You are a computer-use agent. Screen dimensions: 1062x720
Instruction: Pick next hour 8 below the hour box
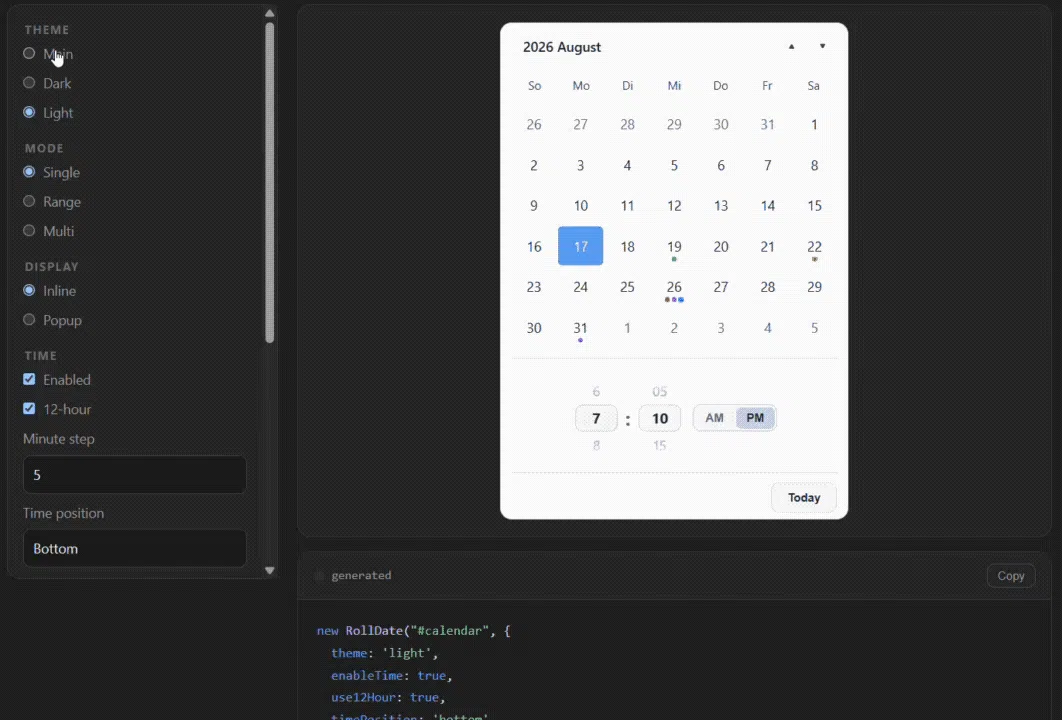[596, 446]
